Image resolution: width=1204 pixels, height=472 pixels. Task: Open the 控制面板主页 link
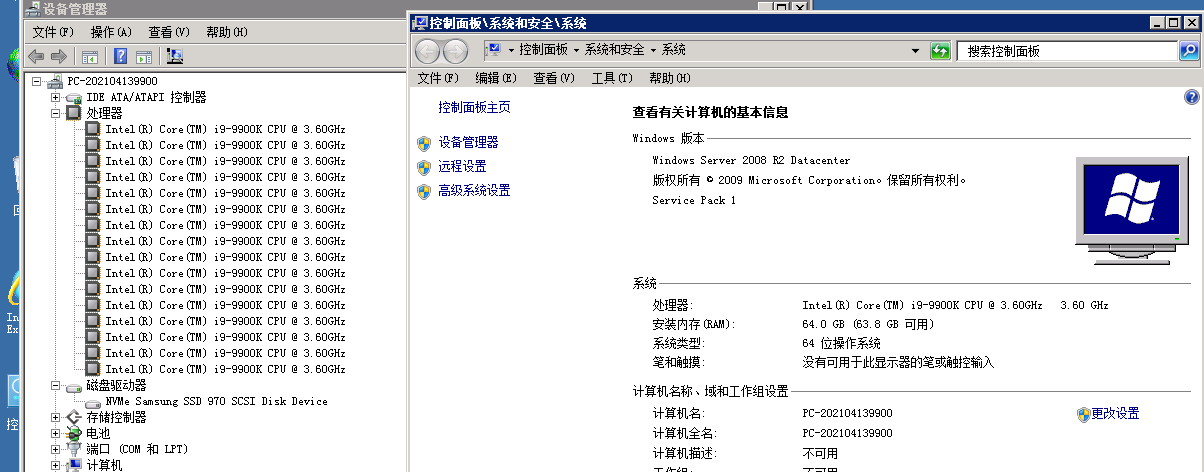tap(474, 107)
